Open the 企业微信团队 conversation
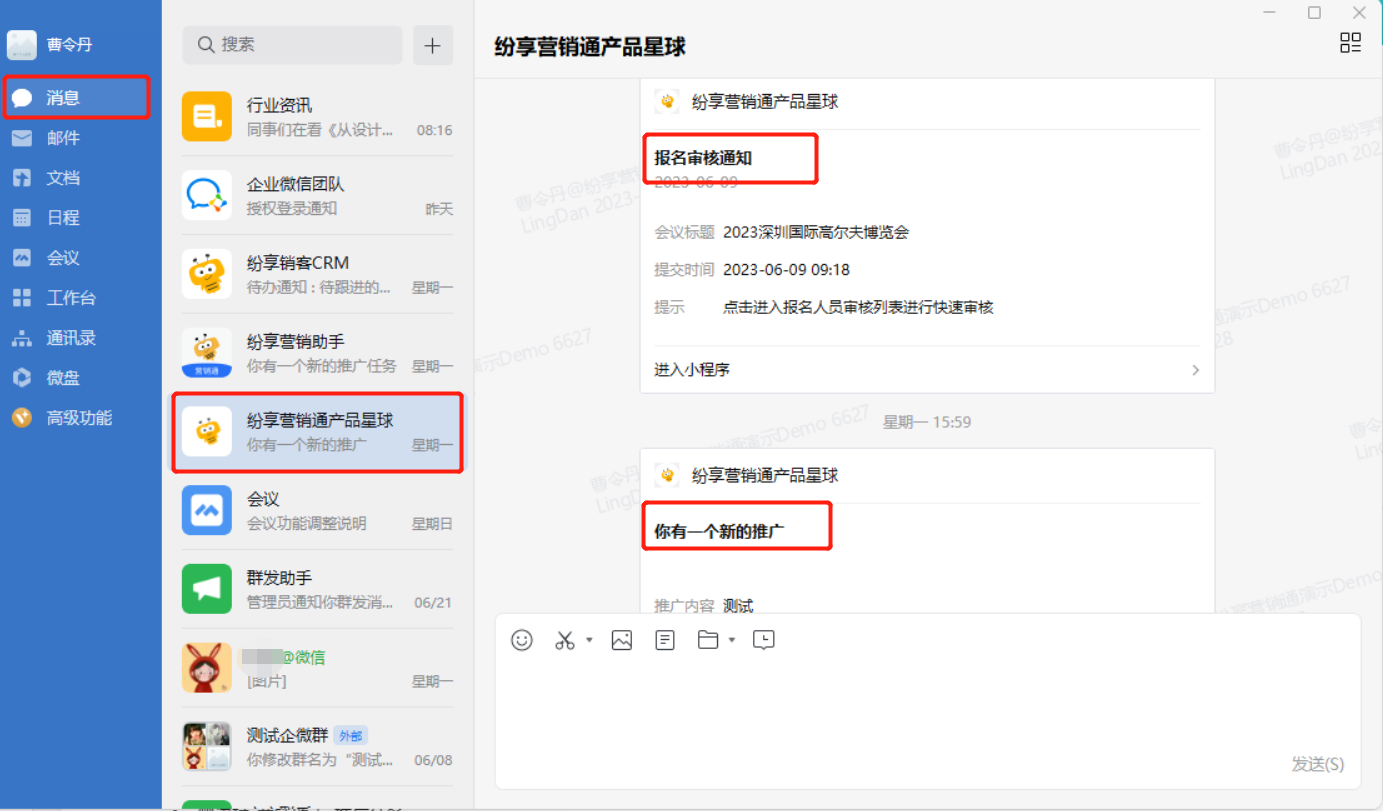This screenshot has width=1383, height=811. tap(317, 196)
